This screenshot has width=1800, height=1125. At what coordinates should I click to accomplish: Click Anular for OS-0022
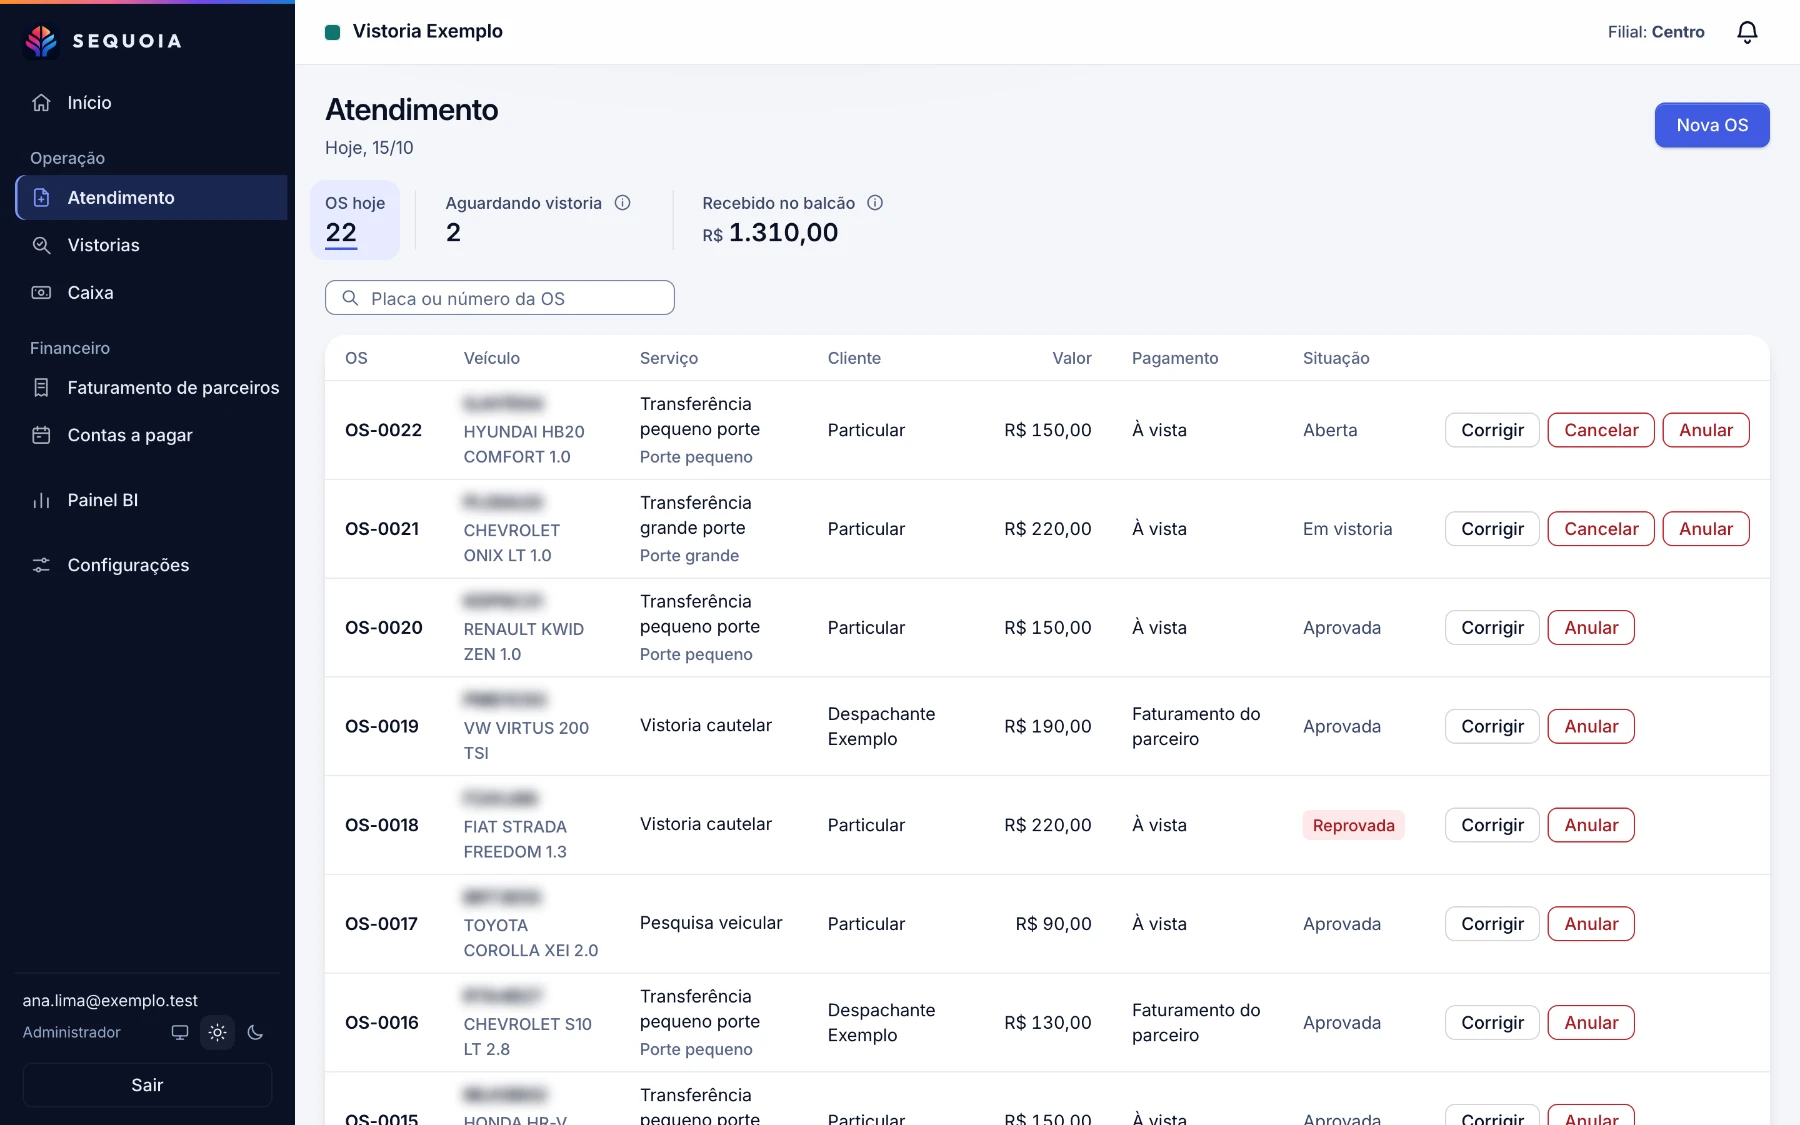[1706, 430]
